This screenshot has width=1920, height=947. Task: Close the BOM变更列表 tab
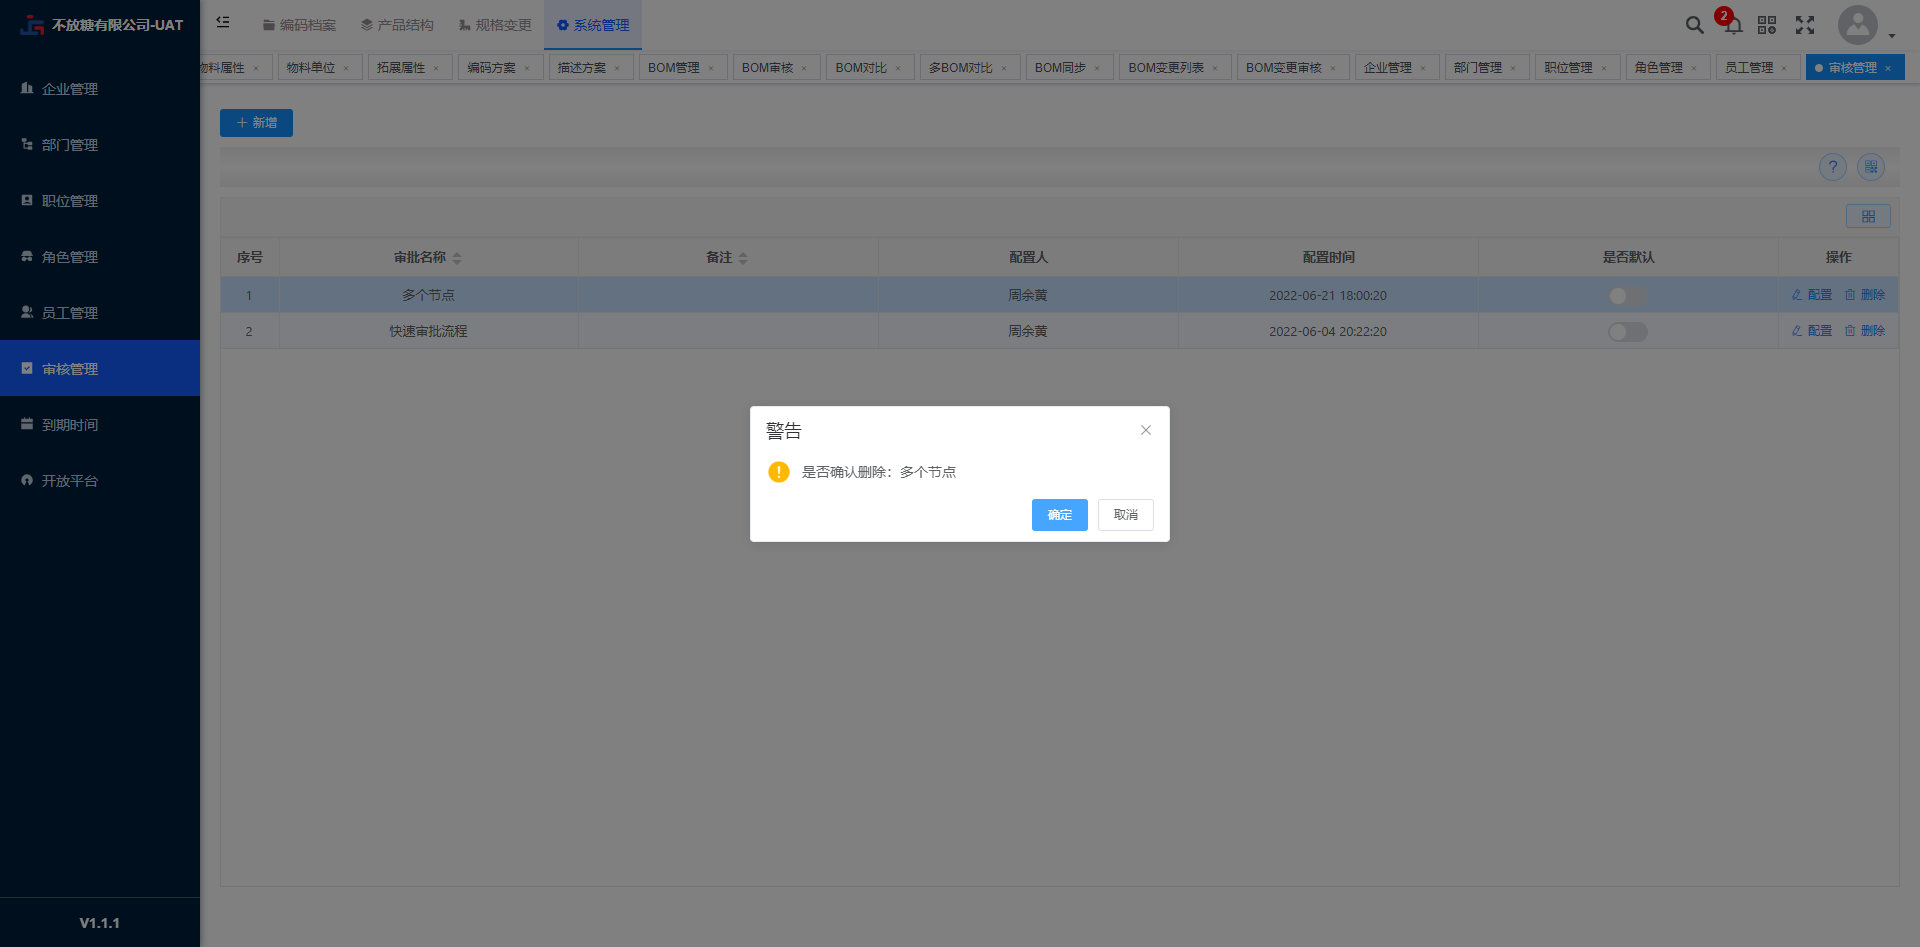click(1215, 68)
